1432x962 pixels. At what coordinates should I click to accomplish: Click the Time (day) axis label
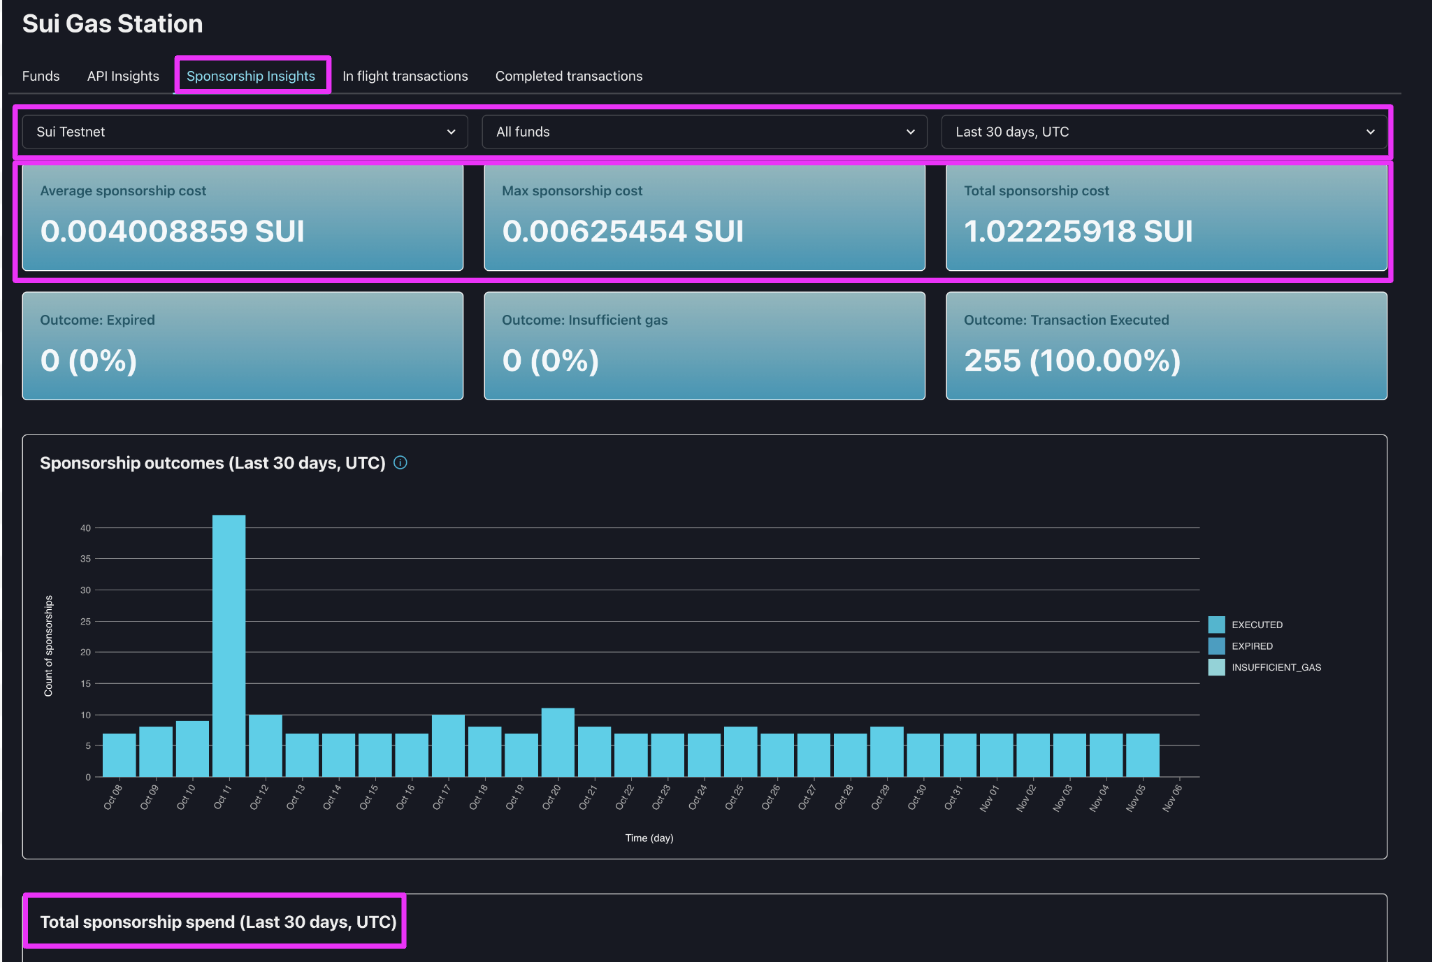(x=649, y=838)
